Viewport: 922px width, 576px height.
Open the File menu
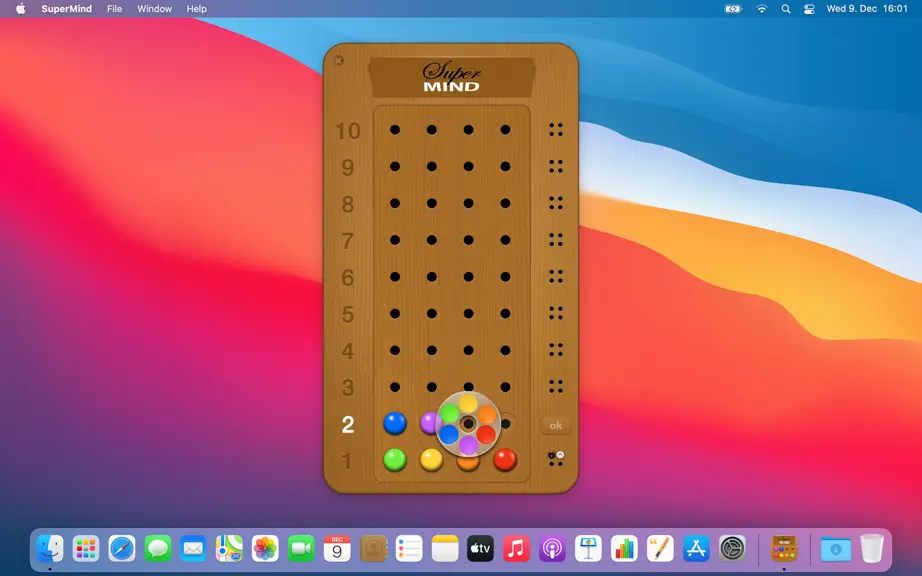[115, 9]
